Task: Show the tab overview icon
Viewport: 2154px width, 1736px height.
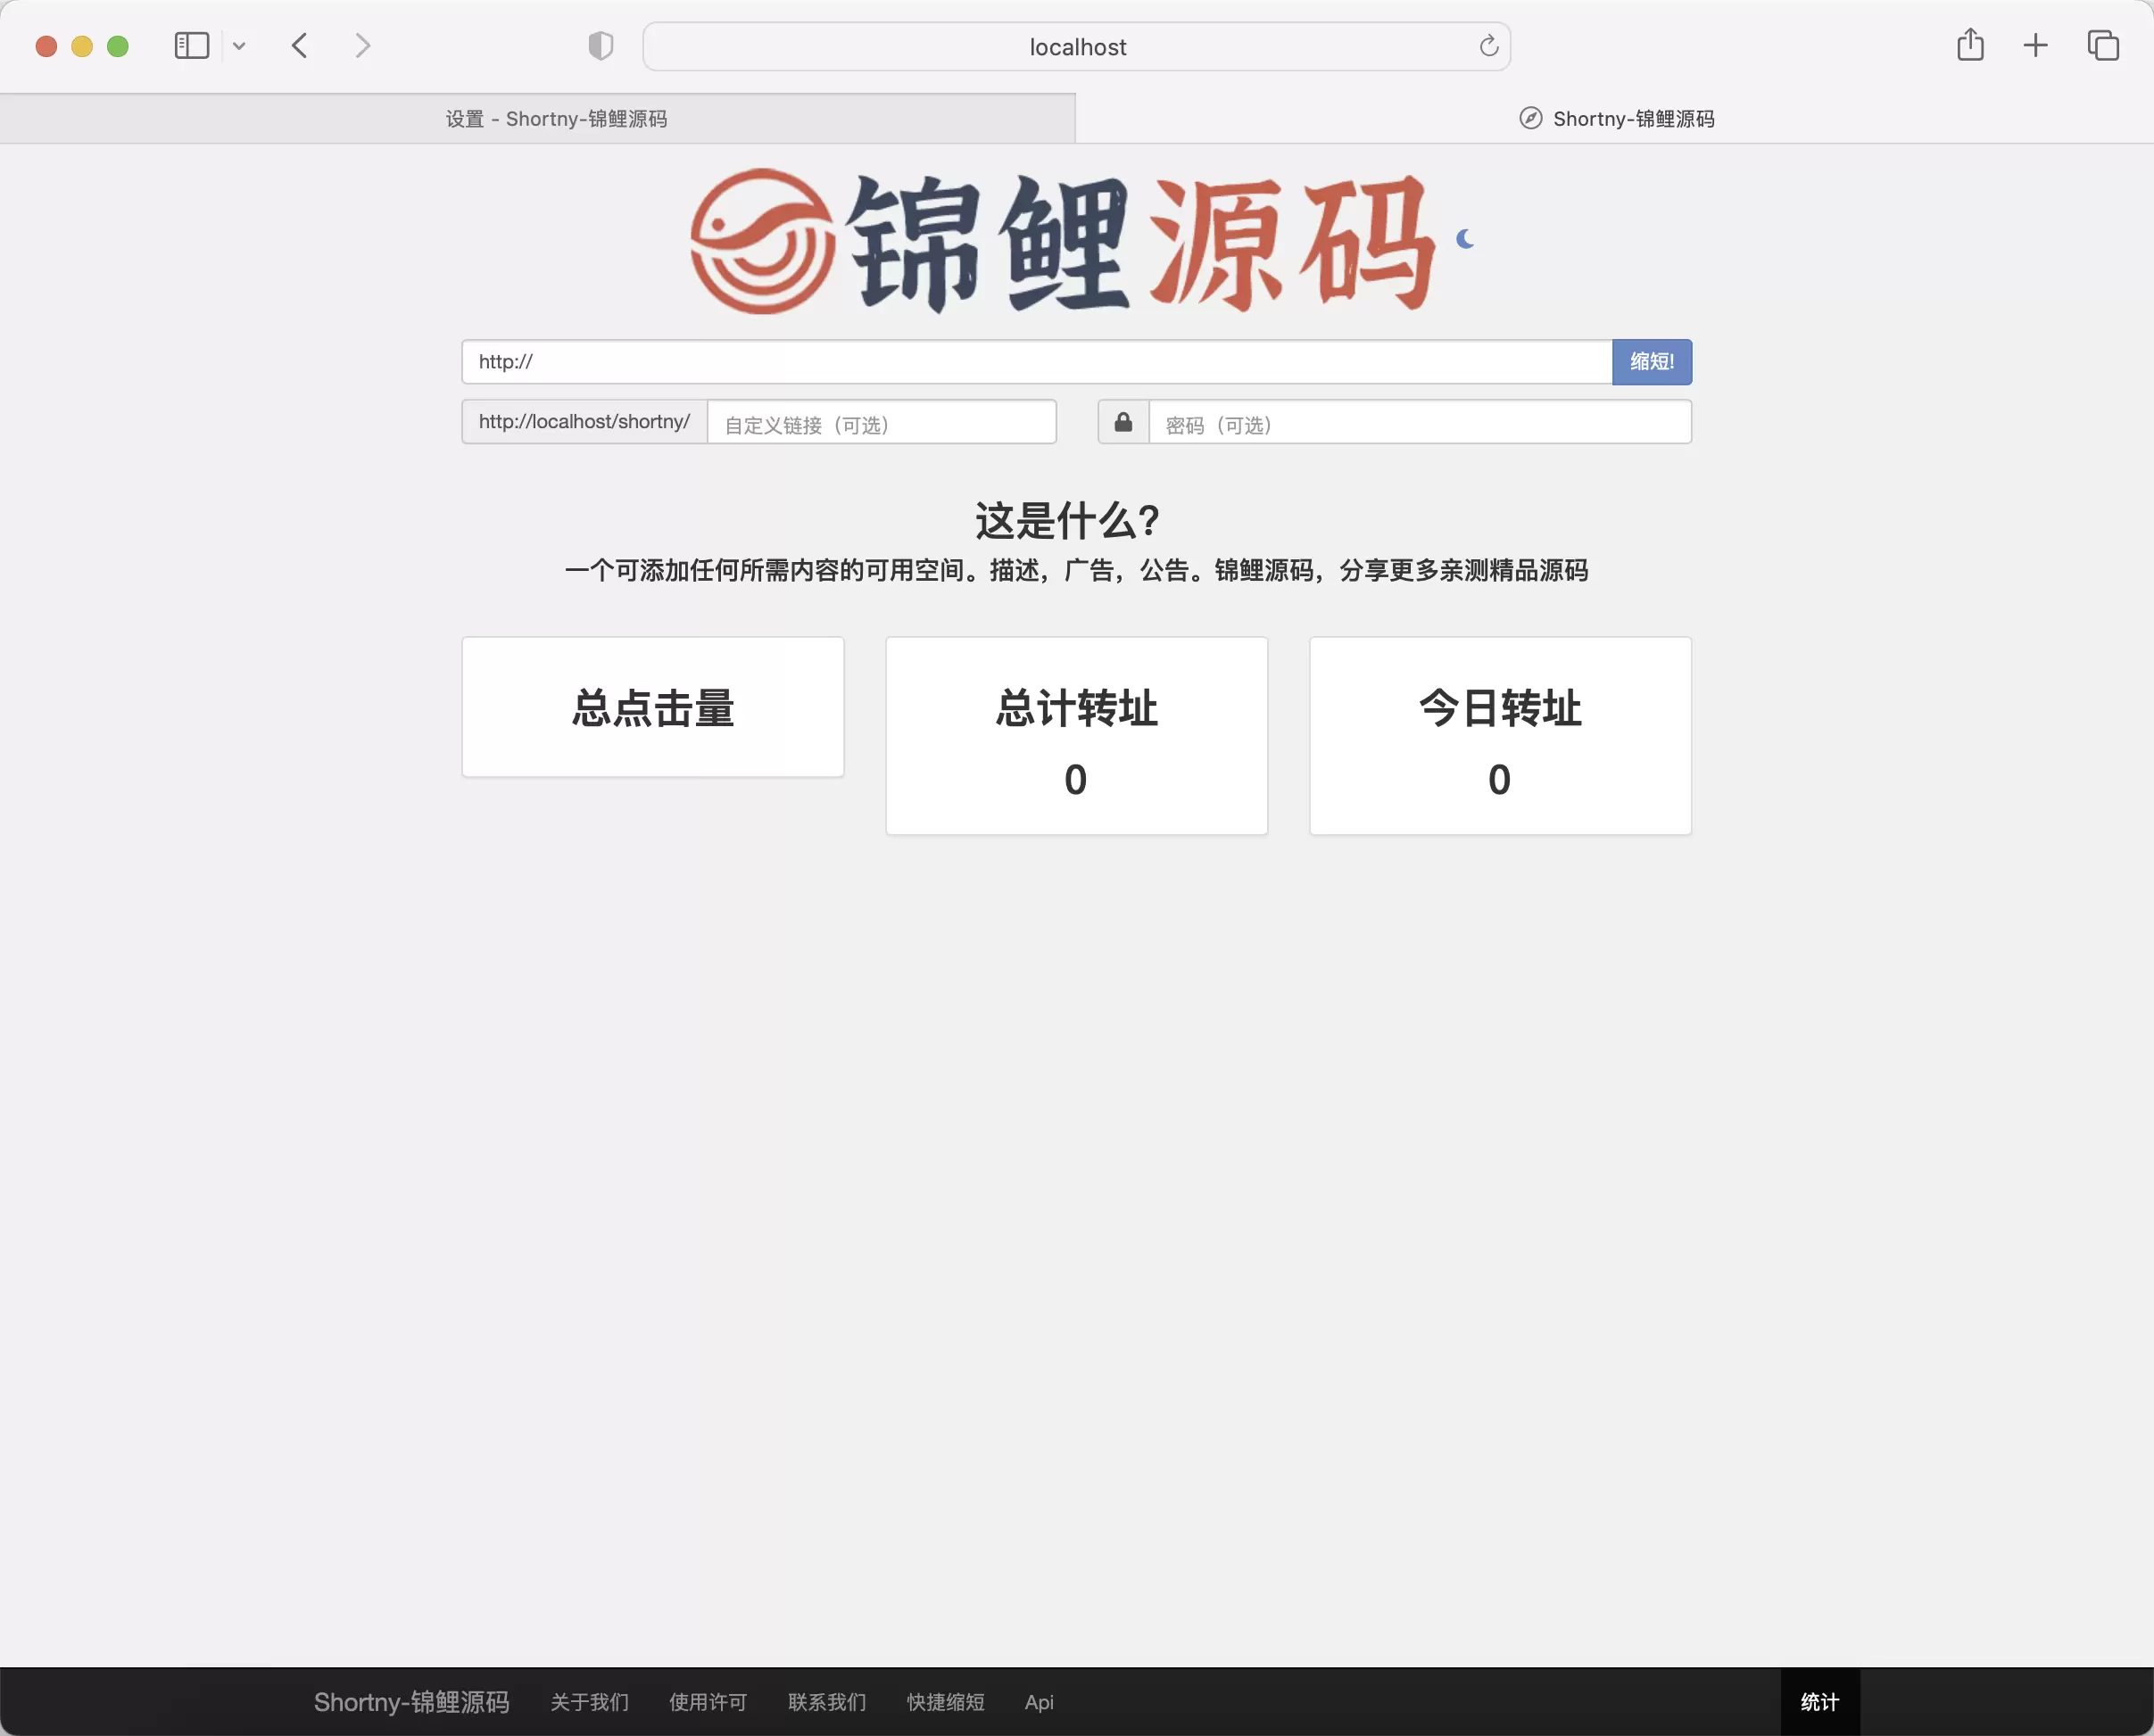Action: pyautogui.click(x=2103, y=46)
